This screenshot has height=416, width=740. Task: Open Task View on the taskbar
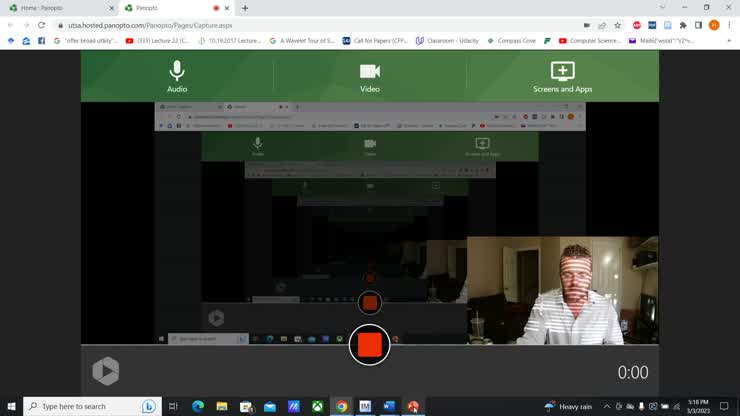[x=173, y=406]
